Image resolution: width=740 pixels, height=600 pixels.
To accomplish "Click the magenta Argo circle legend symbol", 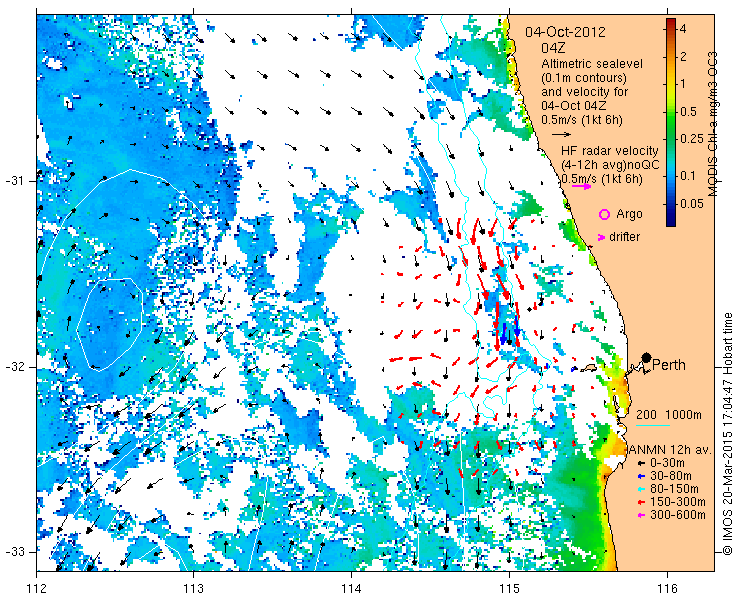I will coord(604,214).
